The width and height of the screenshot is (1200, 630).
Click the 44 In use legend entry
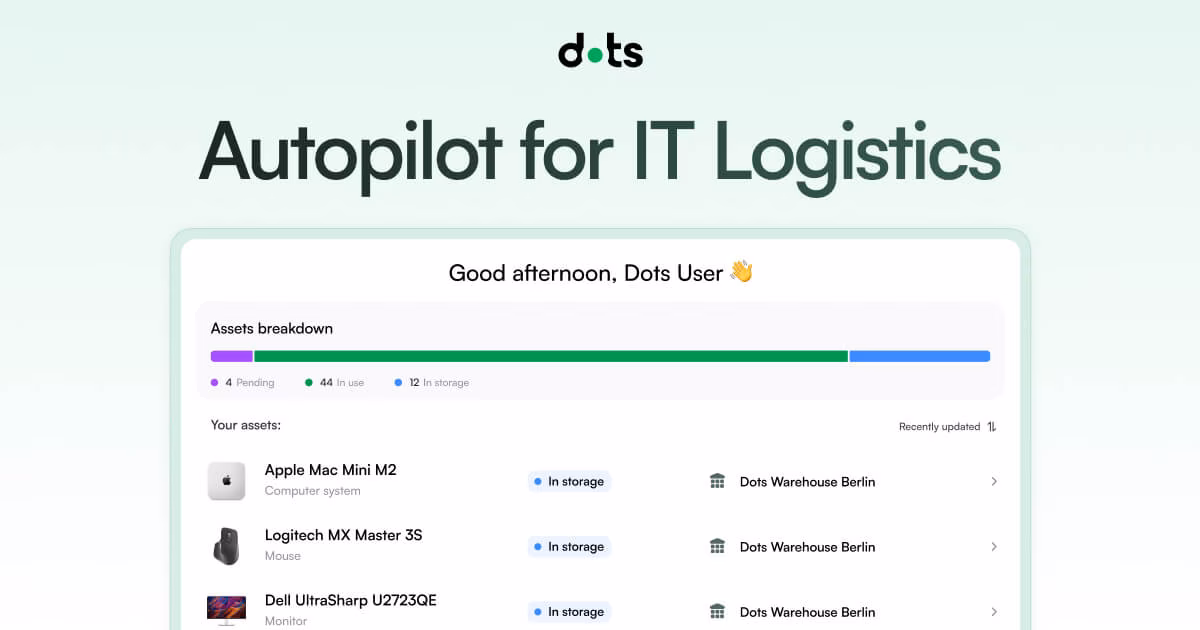(x=335, y=382)
